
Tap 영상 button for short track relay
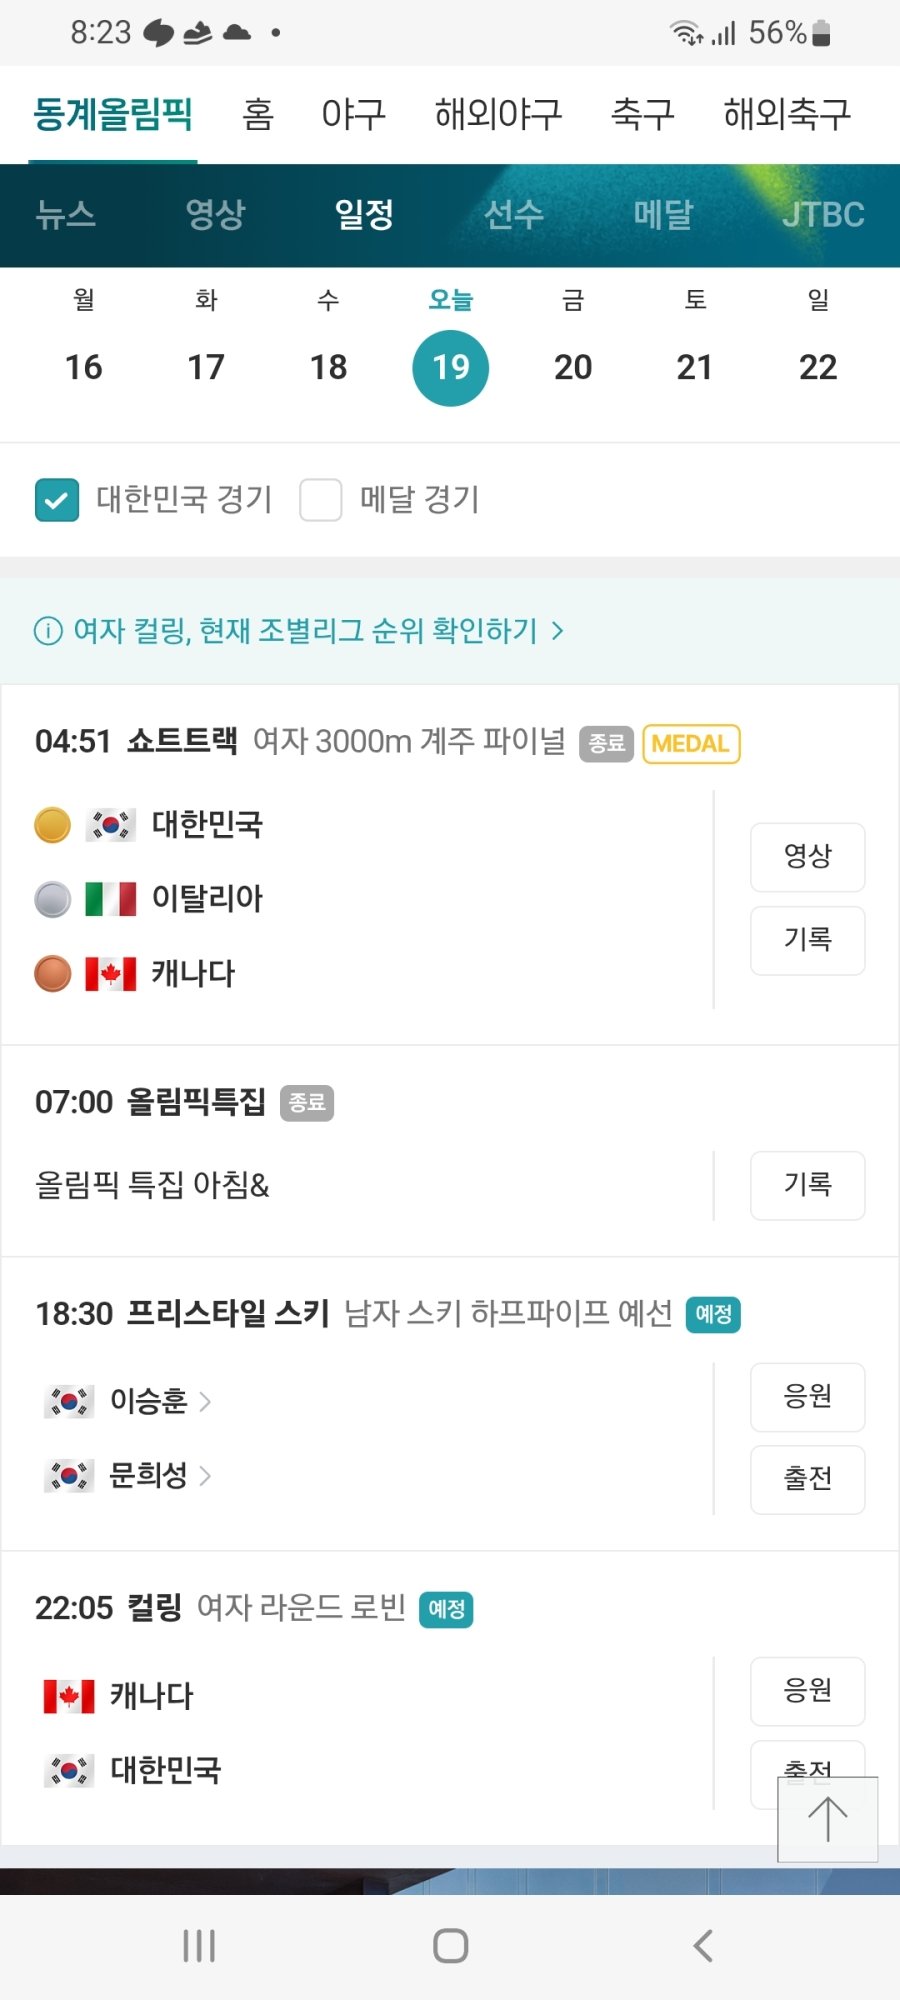pos(807,856)
